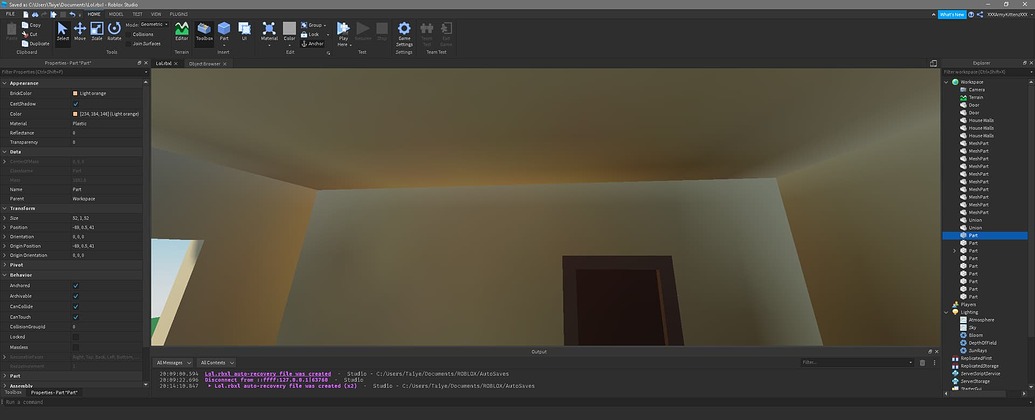Activate the Scale tool
Image resolution: width=1035 pixels, height=420 pixels.
(97, 31)
